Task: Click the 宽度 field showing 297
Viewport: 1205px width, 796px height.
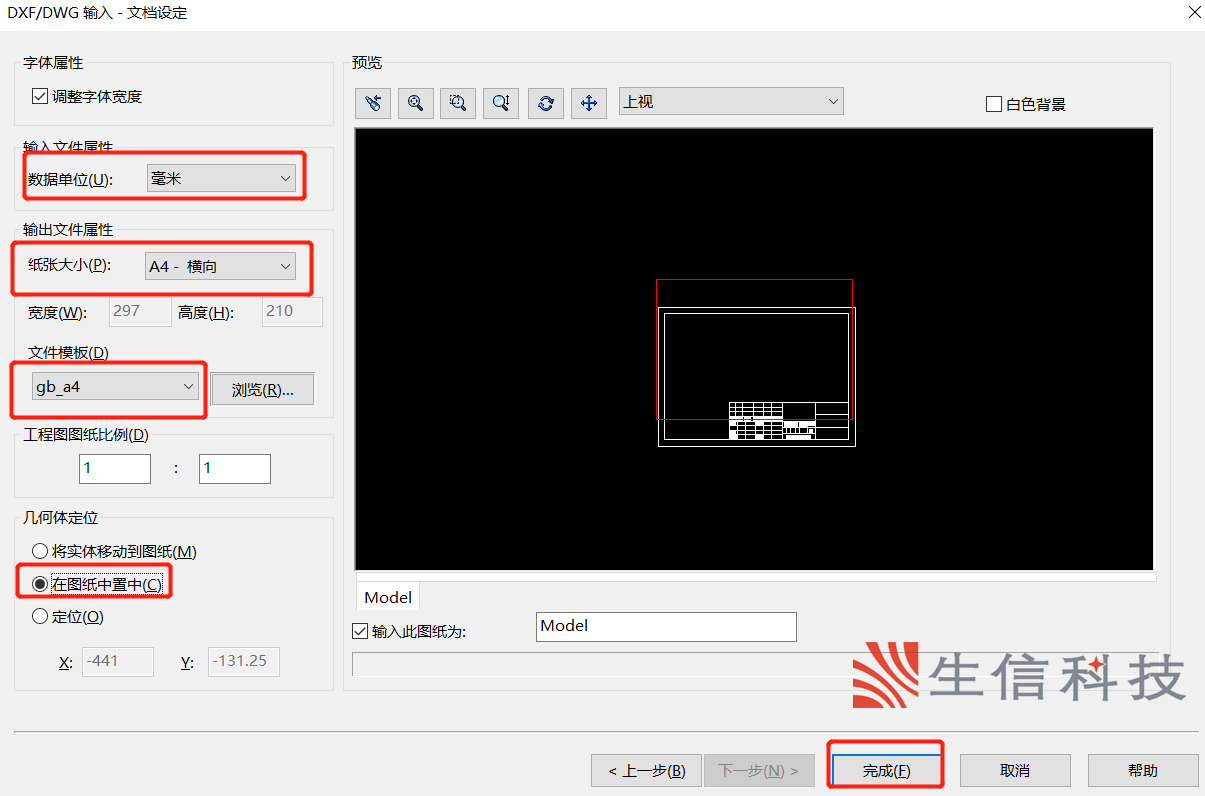Action: [140, 312]
